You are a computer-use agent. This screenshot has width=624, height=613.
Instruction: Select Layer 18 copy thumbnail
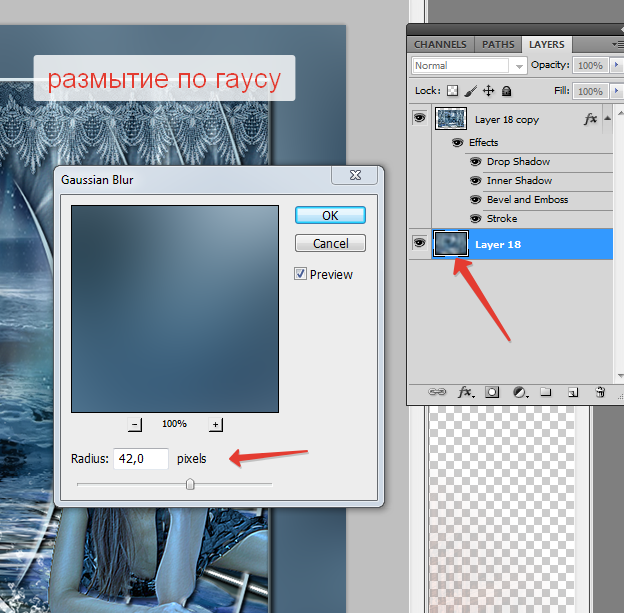[450, 119]
